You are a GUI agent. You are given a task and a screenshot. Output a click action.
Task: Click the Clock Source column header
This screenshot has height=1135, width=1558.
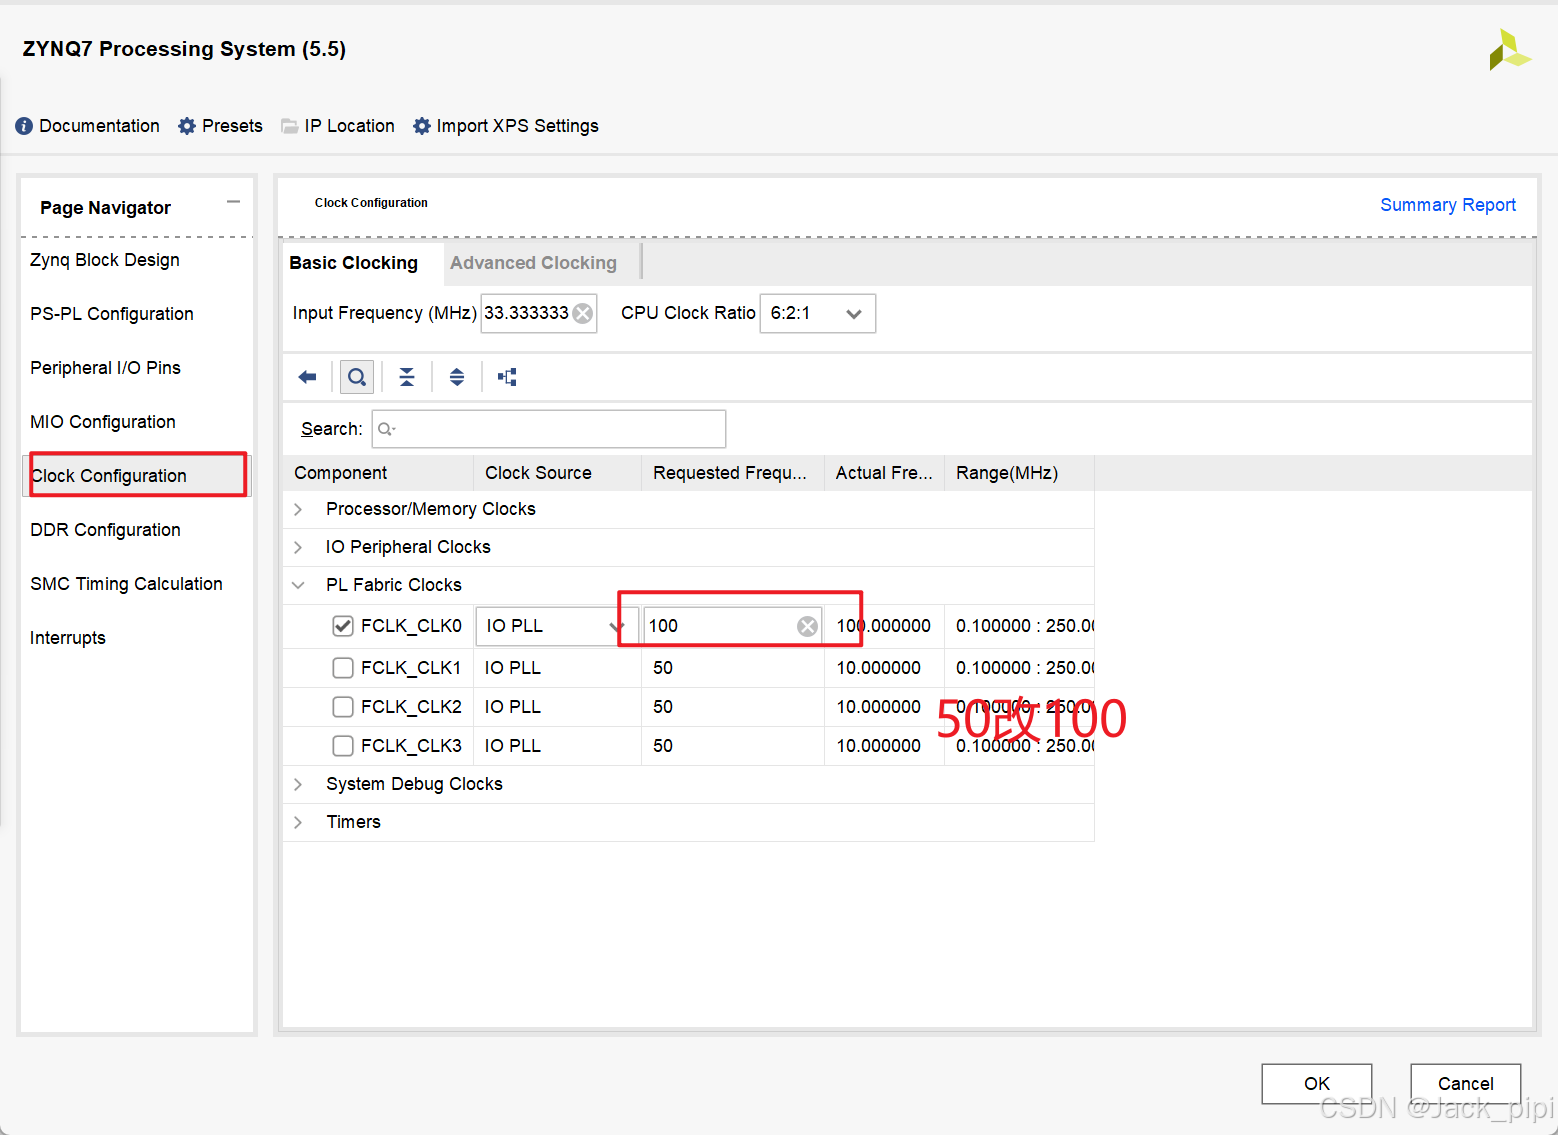558,473
